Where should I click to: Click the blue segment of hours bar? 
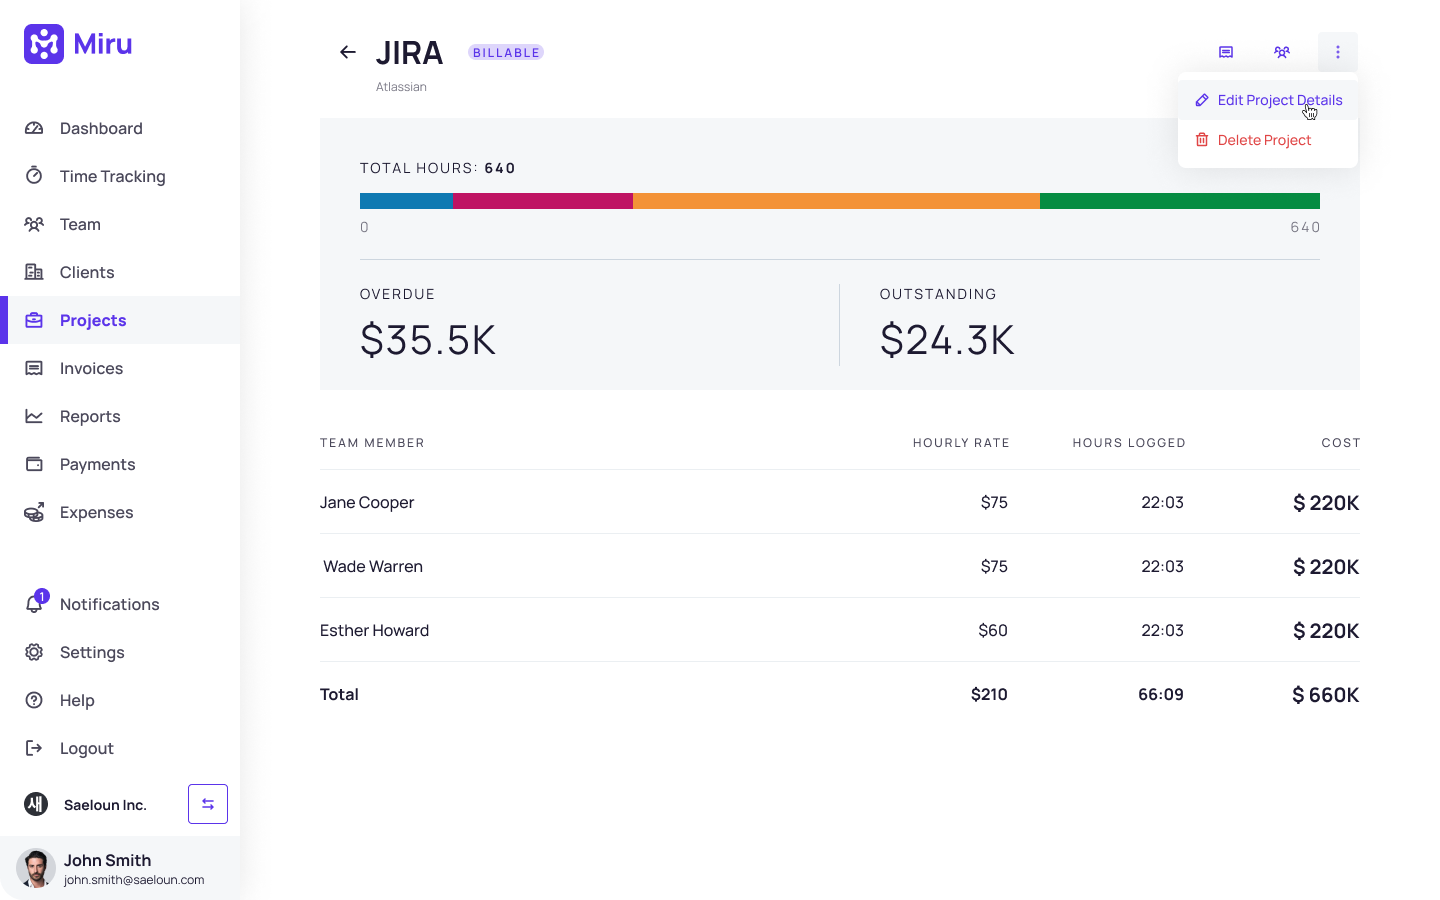pyautogui.click(x=406, y=201)
